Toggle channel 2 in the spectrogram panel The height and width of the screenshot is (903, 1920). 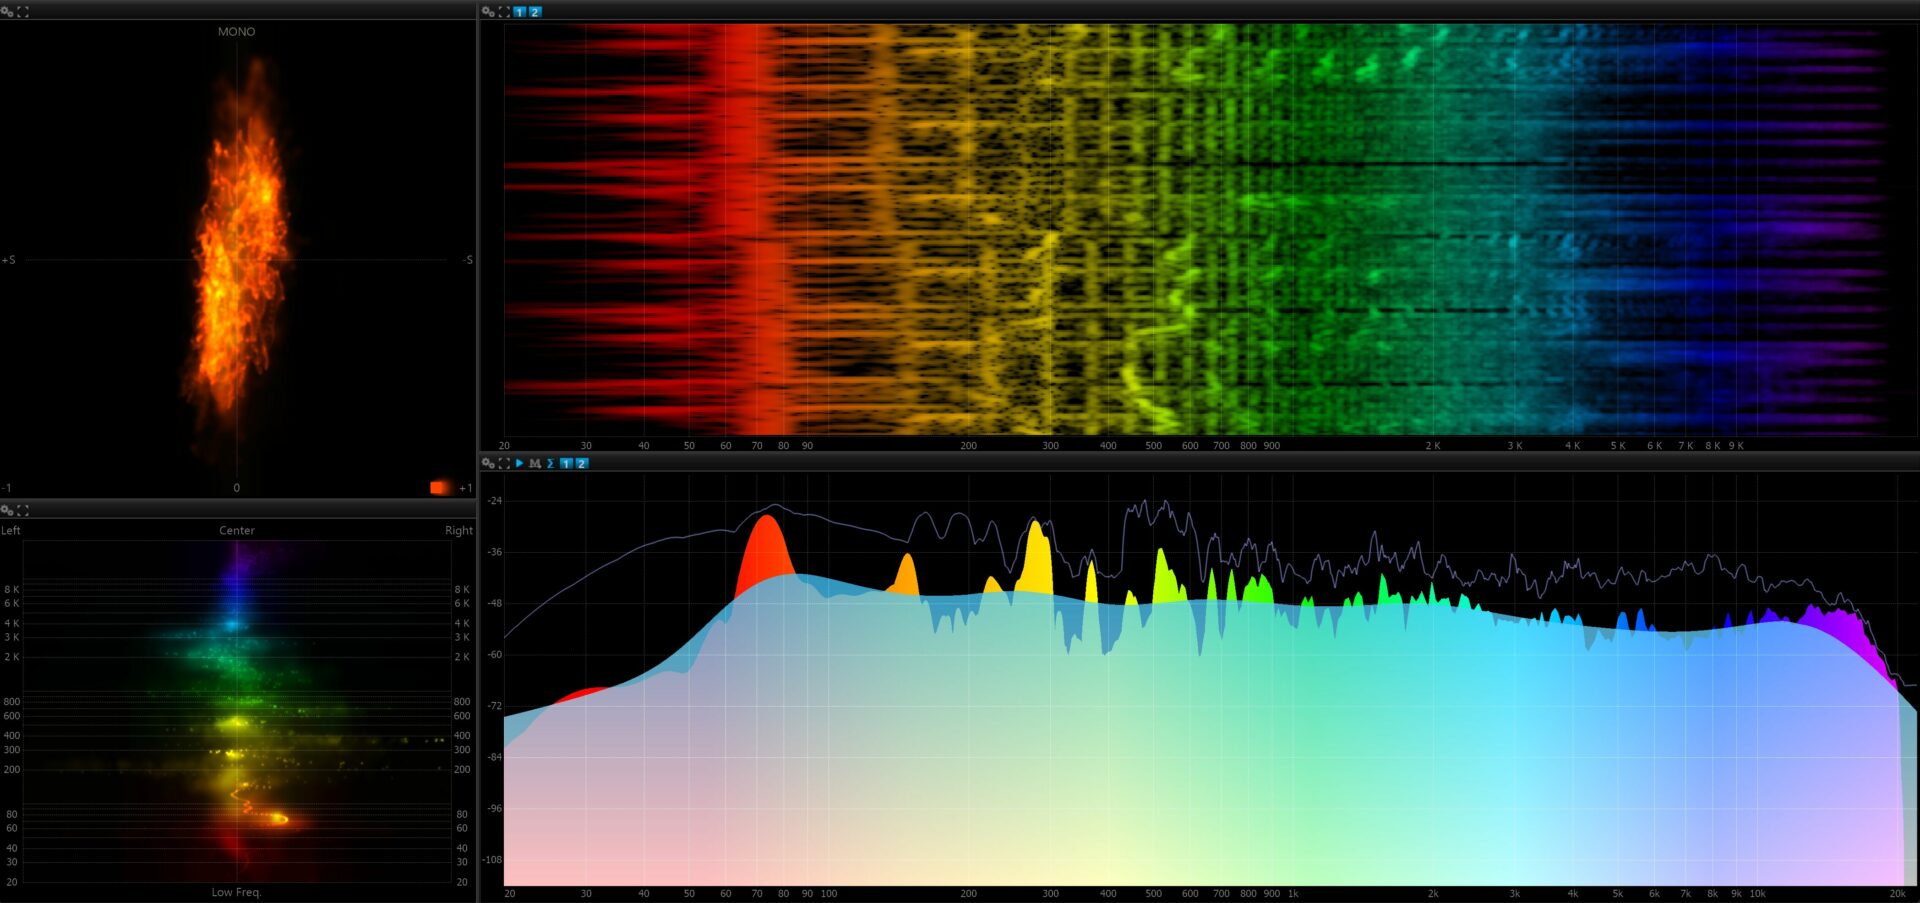[x=535, y=11]
